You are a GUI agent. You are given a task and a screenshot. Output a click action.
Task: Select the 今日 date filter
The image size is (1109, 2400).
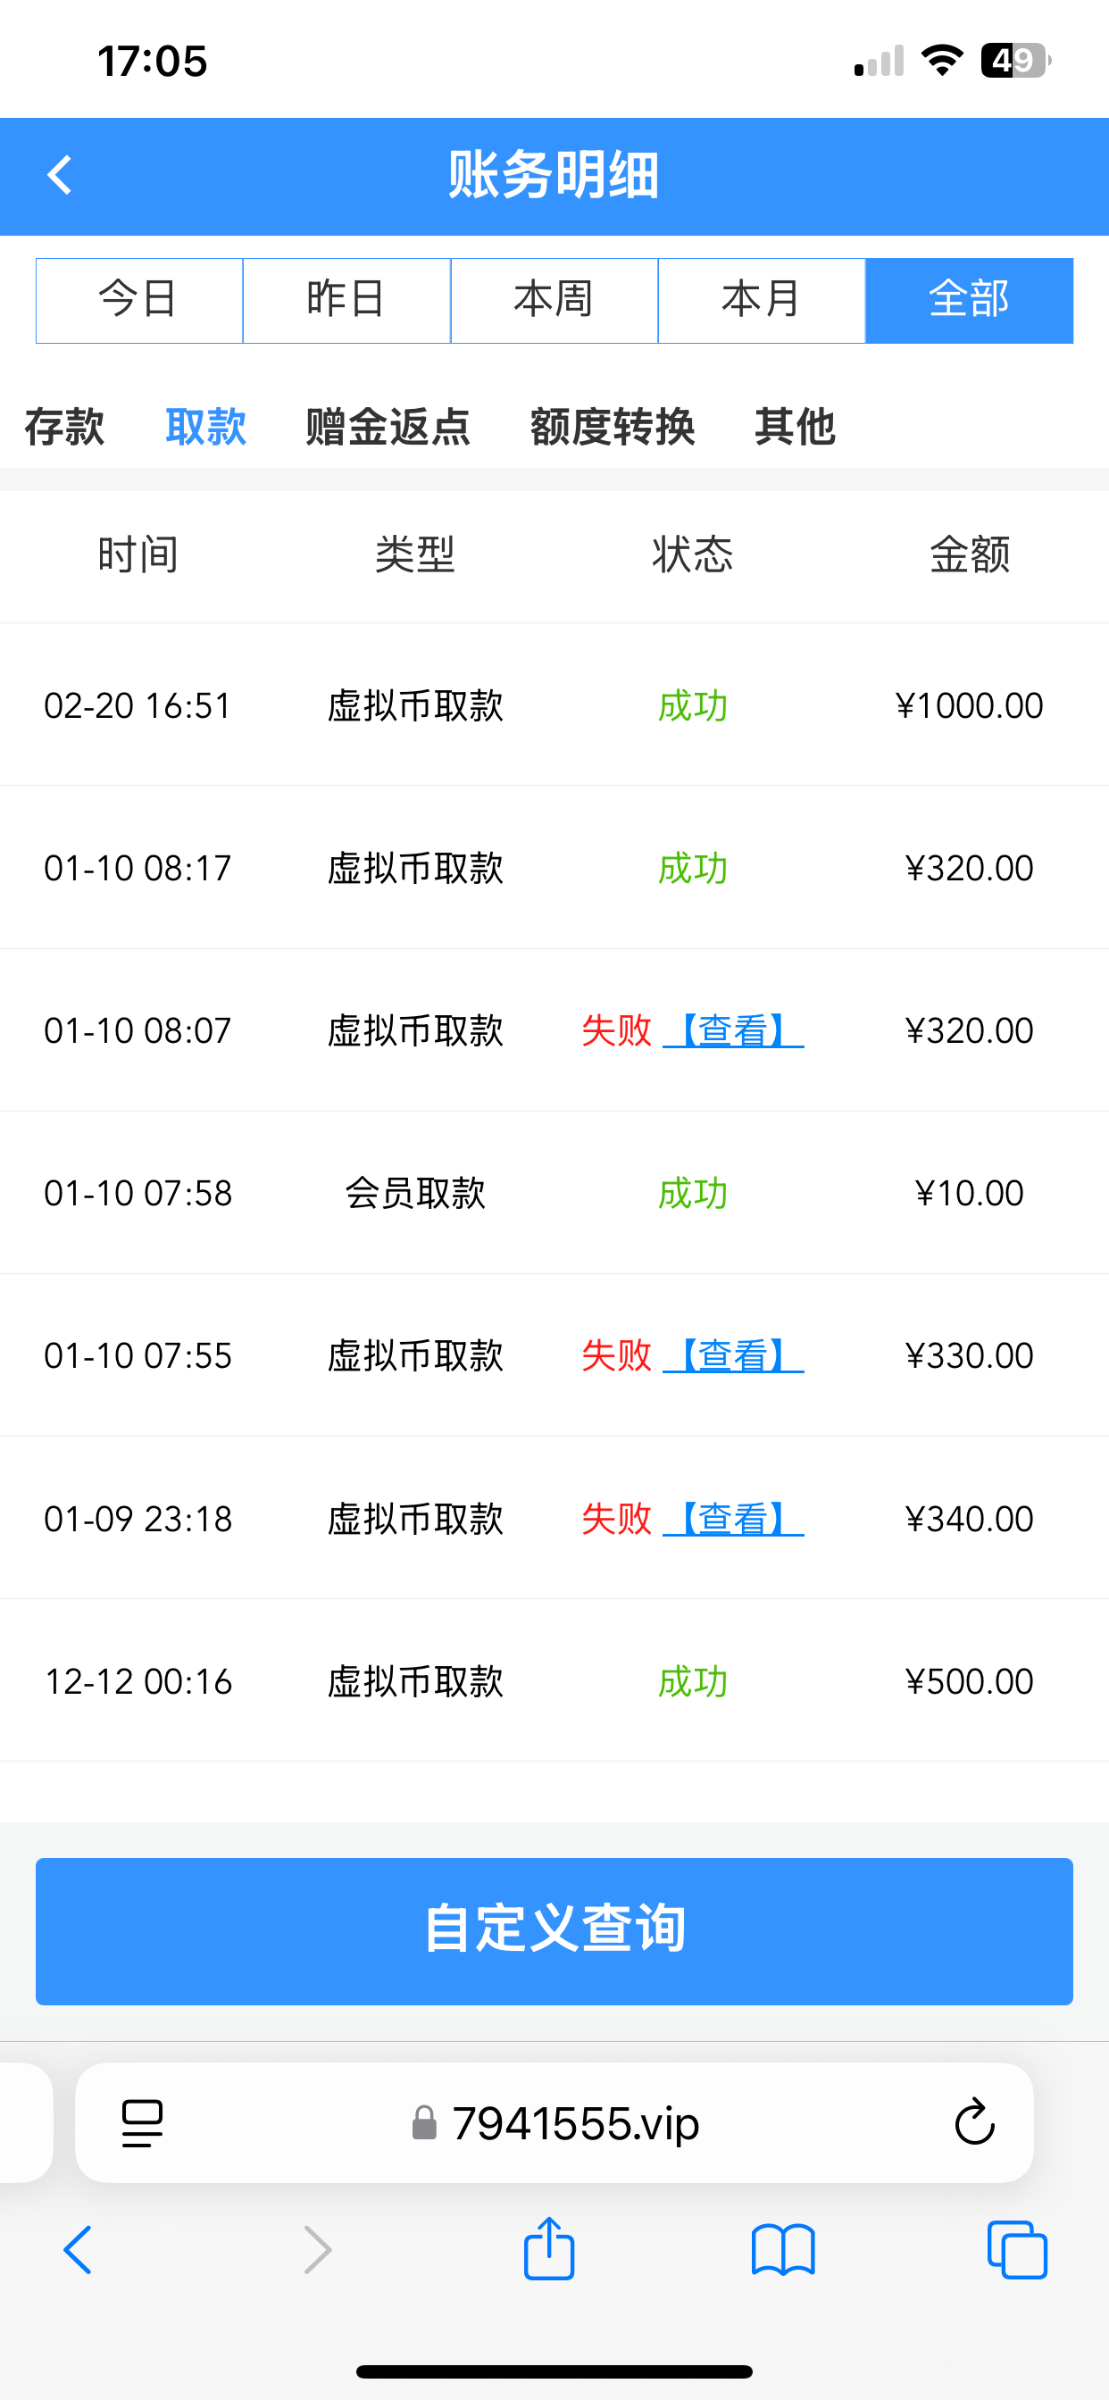click(x=139, y=300)
